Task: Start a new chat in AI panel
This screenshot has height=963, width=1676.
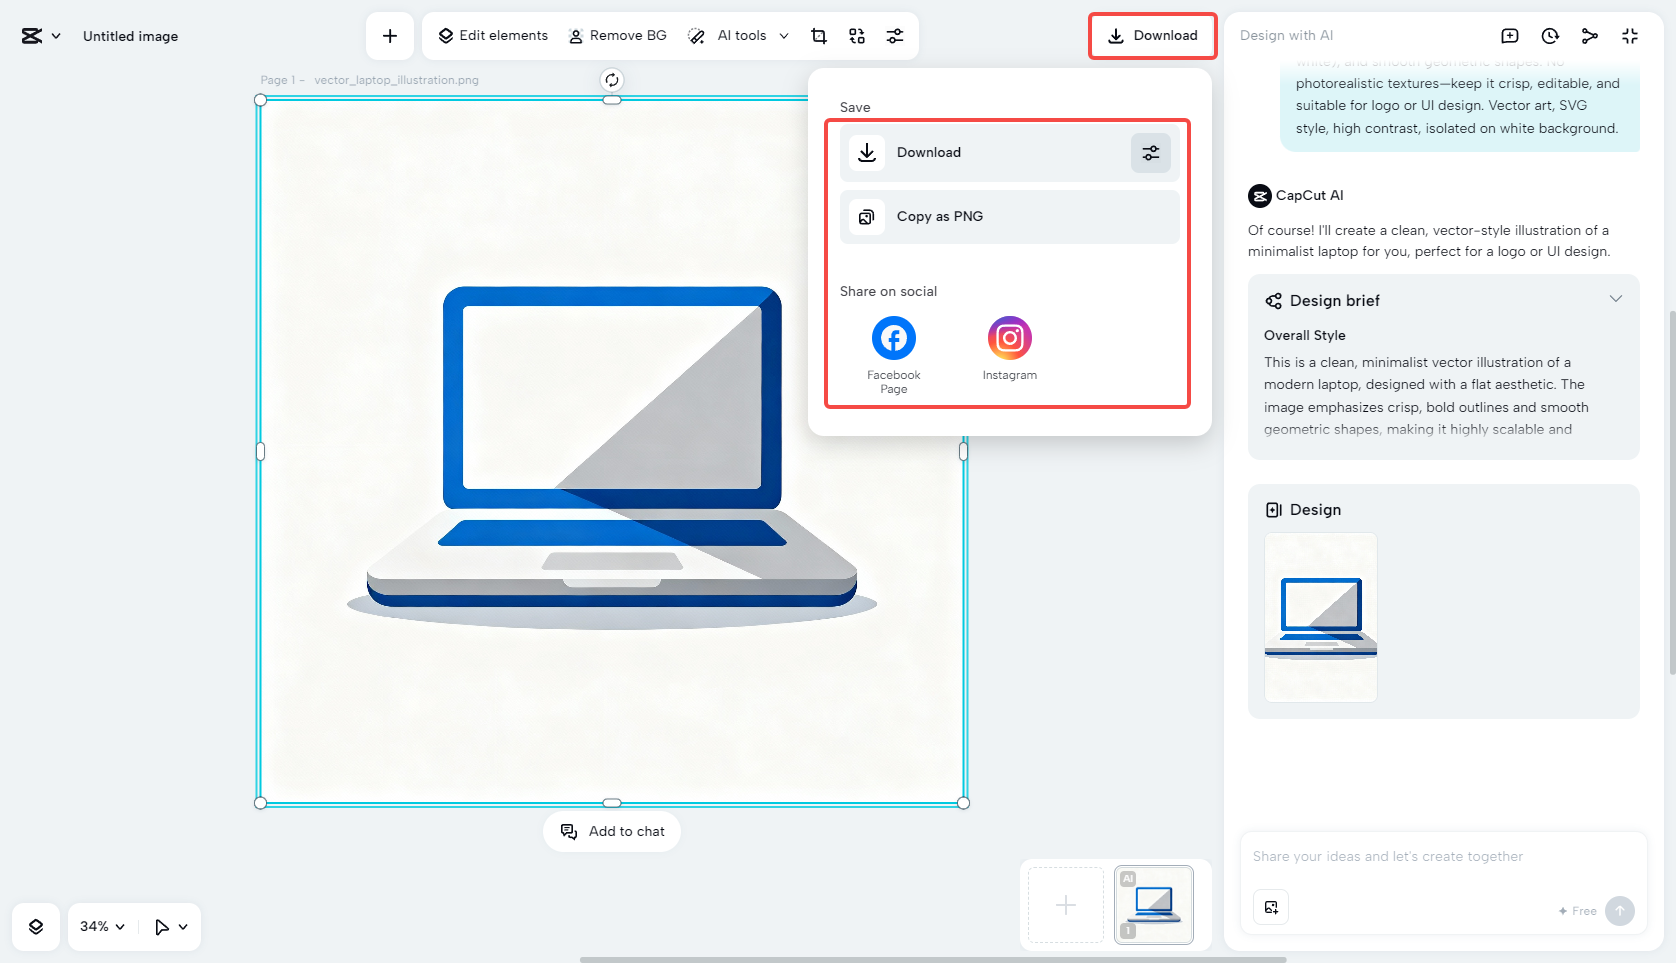Action: [x=1510, y=36]
